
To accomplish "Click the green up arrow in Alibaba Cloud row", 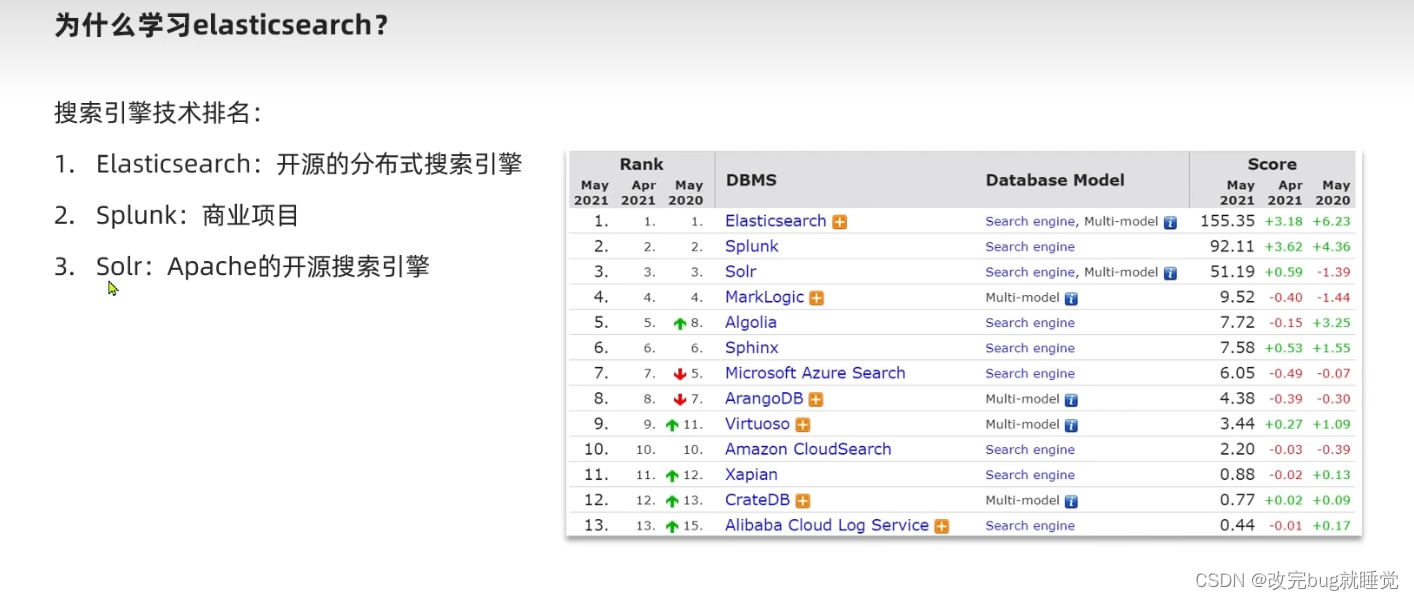I will click(672, 526).
